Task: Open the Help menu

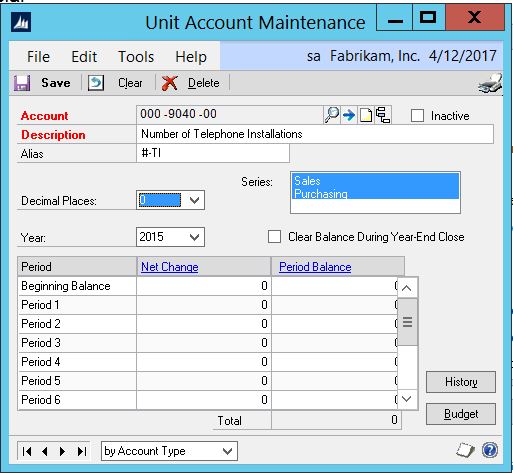Action: pyautogui.click(x=191, y=56)
